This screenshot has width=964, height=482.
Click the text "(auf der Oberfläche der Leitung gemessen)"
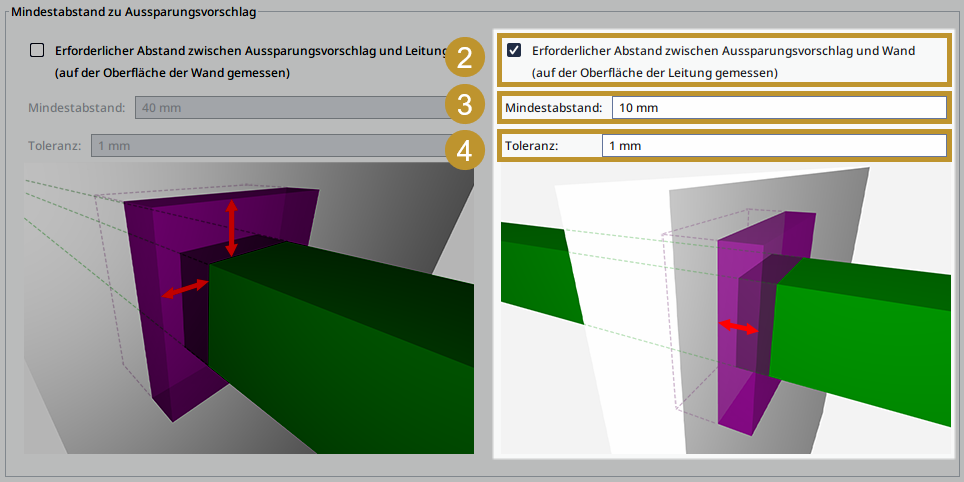655,73
